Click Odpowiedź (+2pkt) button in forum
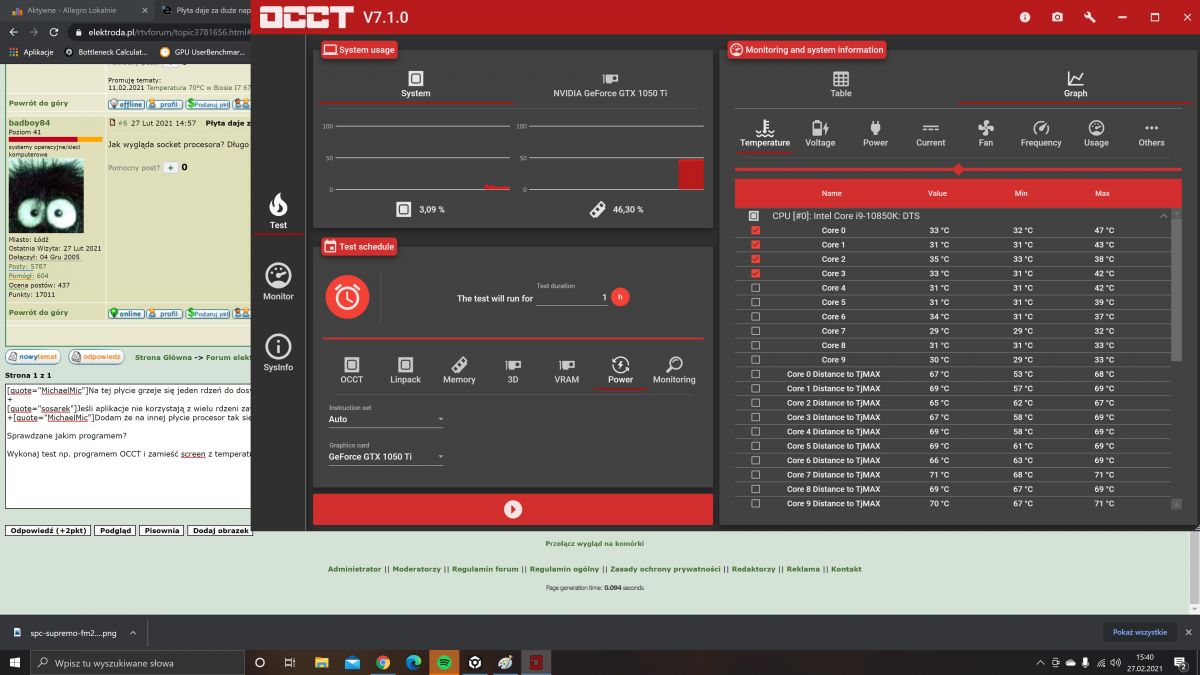1200x675 pixels. [48, 530]
